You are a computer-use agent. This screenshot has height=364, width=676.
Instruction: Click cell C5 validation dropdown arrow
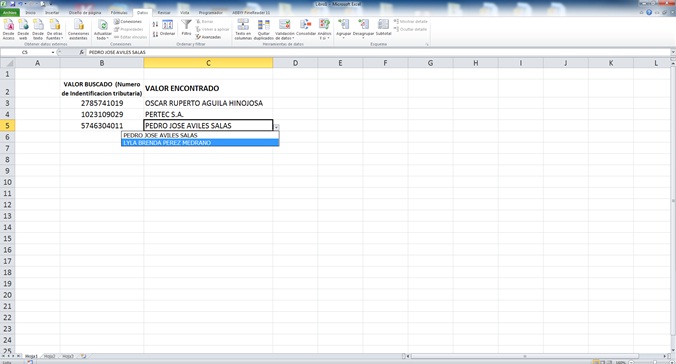click(277, 127)
